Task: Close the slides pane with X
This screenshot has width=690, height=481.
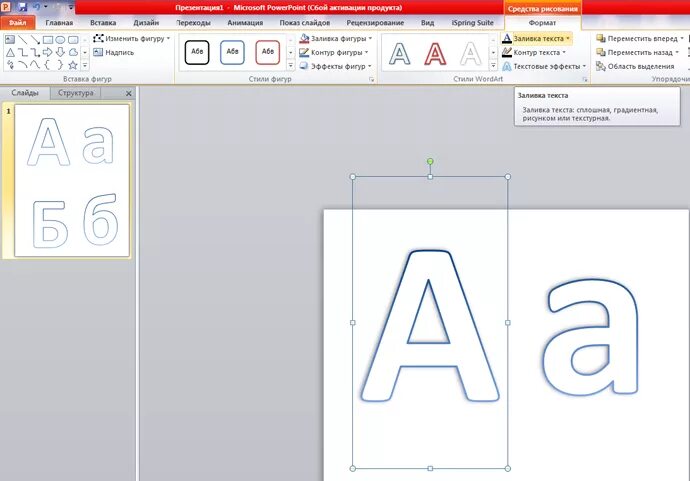Action: click(x=128, y=93)
